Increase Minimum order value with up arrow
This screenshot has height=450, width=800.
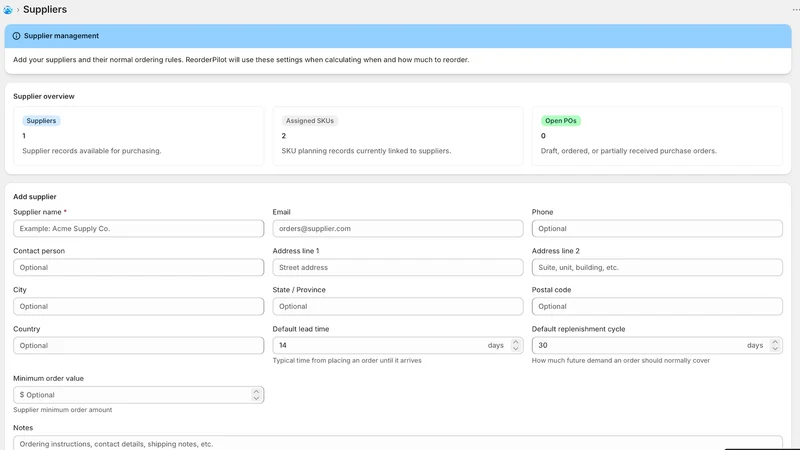pyautogui.click(x=256, y=391)
